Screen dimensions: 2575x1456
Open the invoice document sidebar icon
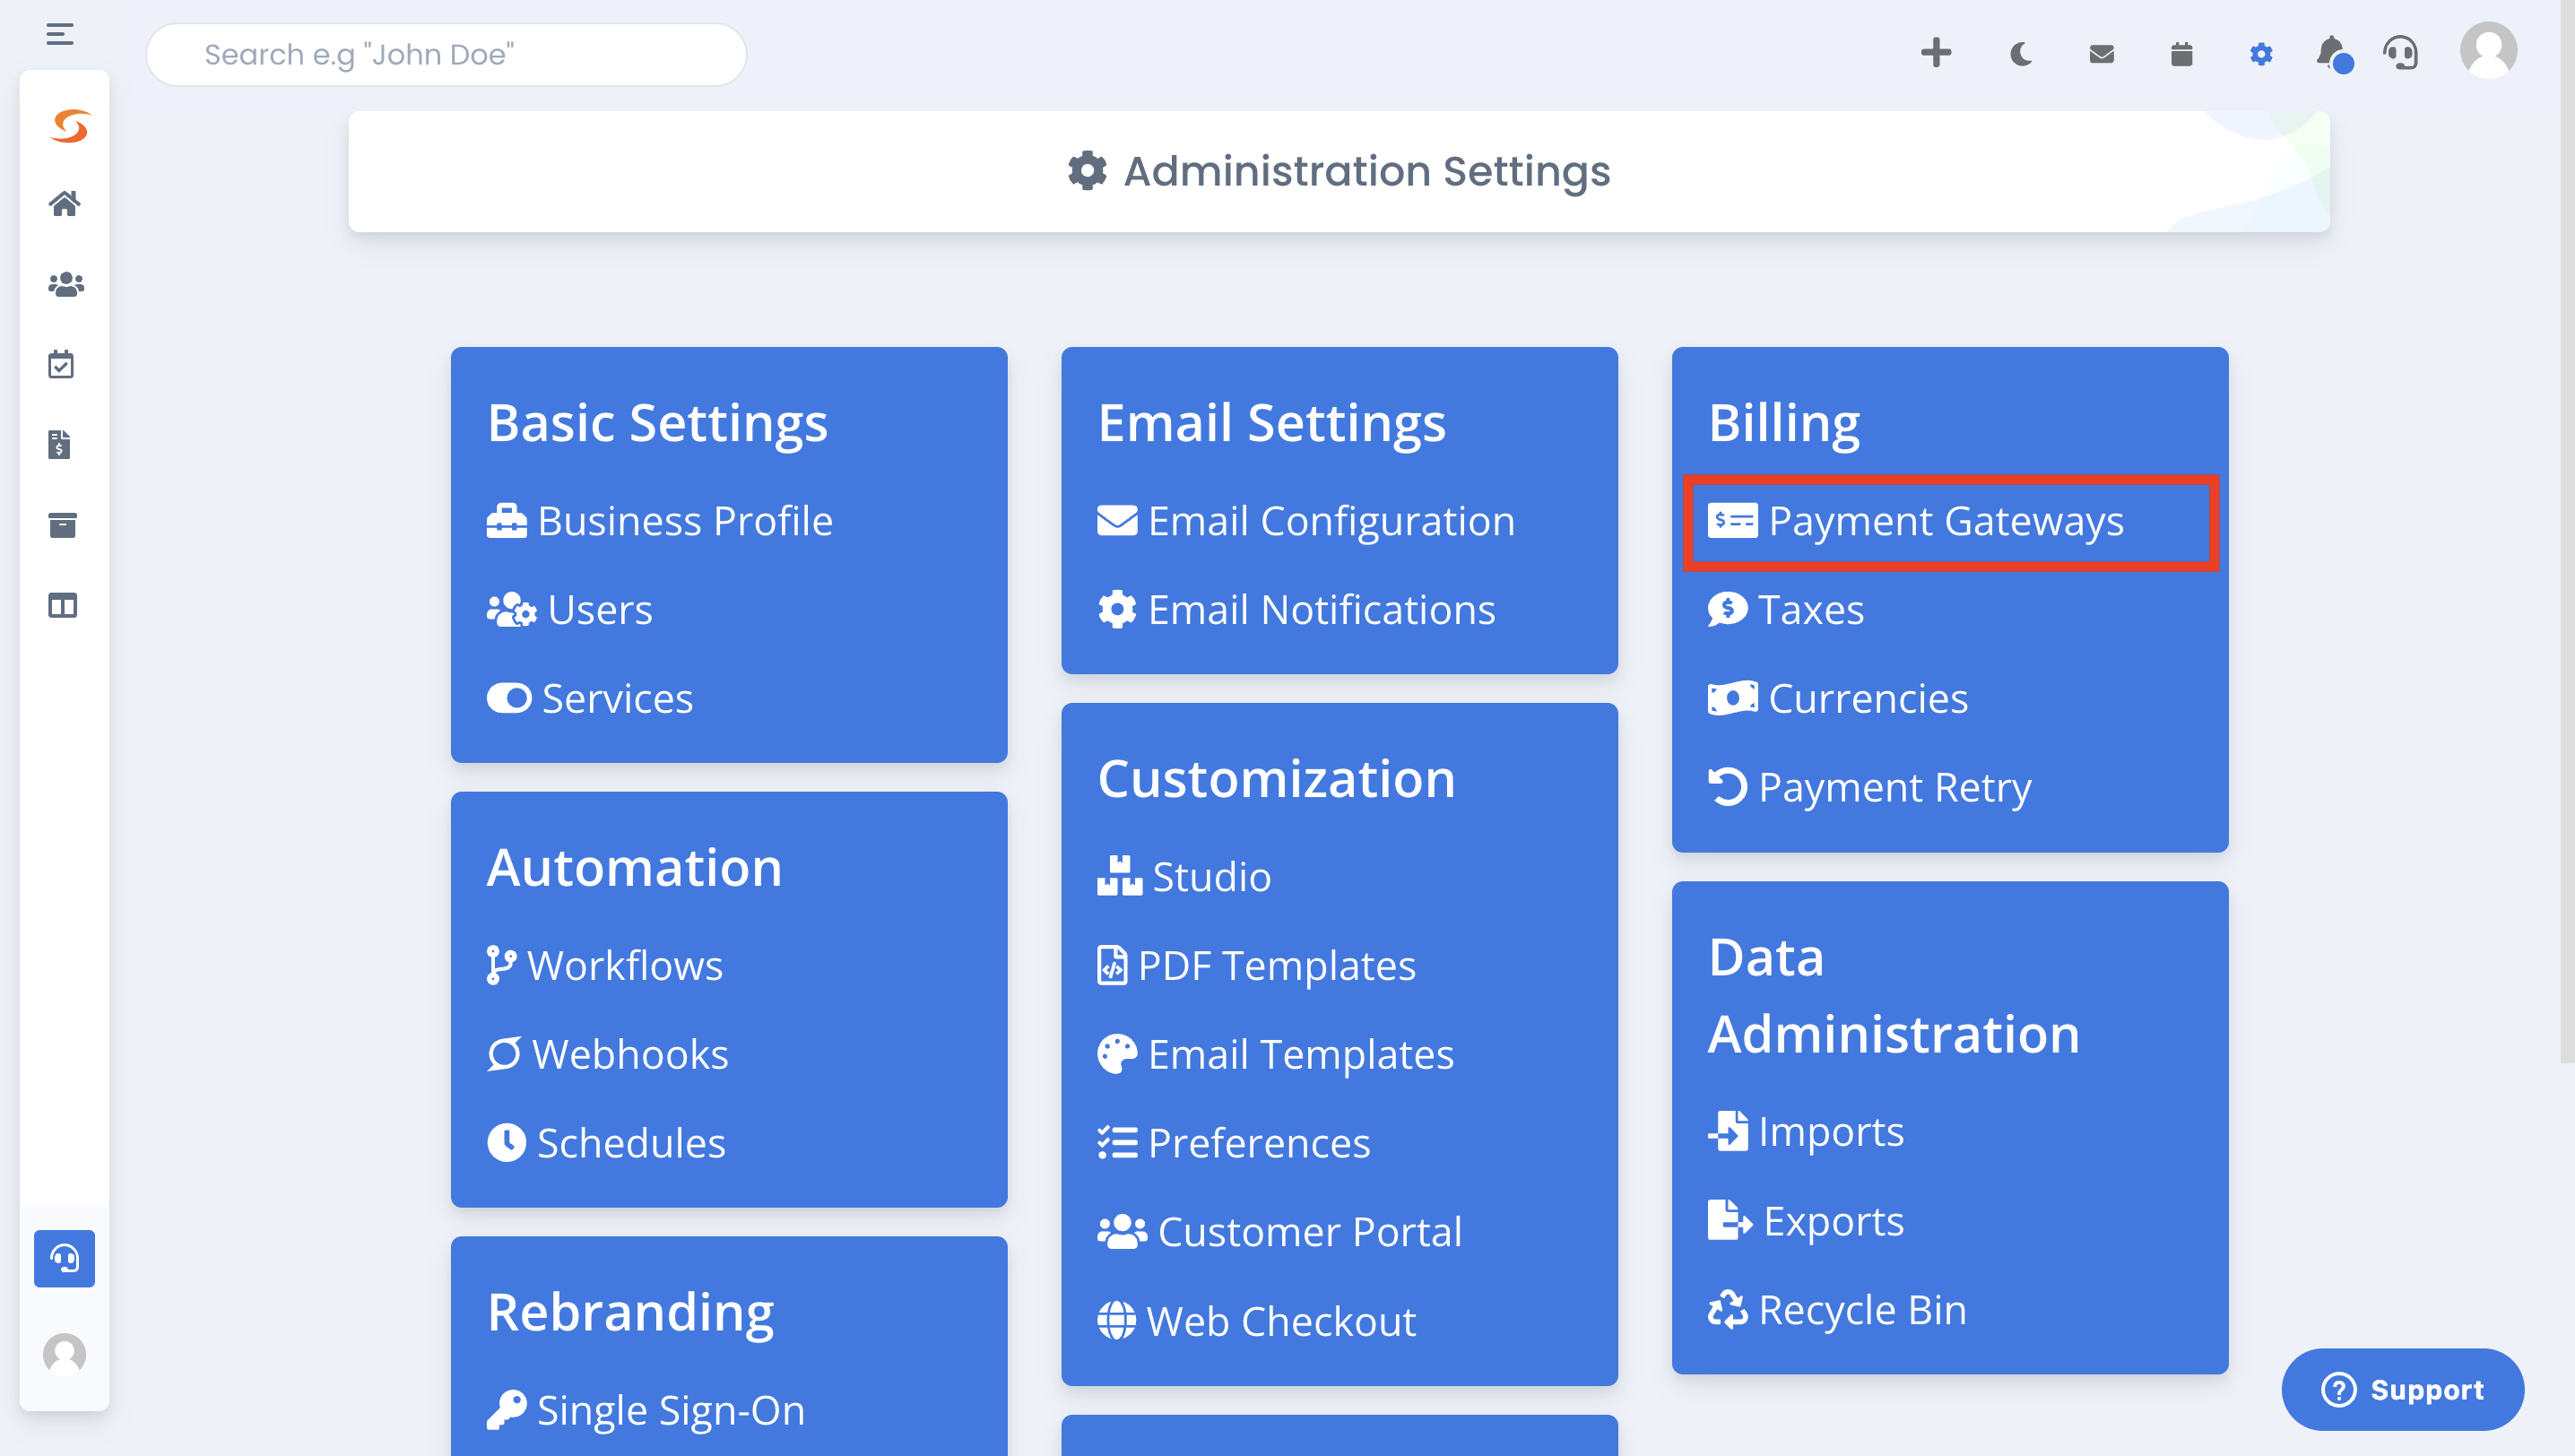pos(60,444)
